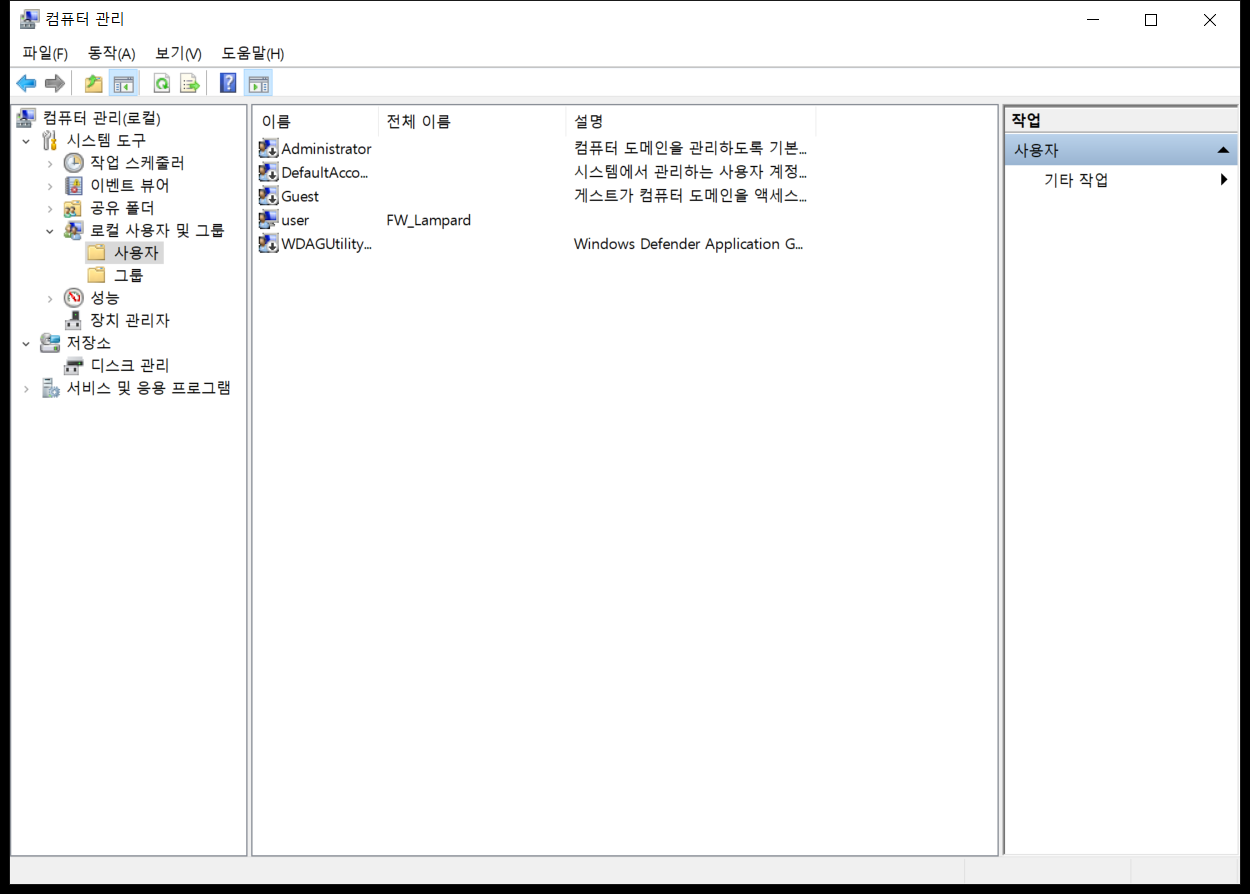Click the Export list toolbar icon
Image resolution: width=1250 pixels, height=894 pixels.
pyautogui.click(x=190, y=84)
